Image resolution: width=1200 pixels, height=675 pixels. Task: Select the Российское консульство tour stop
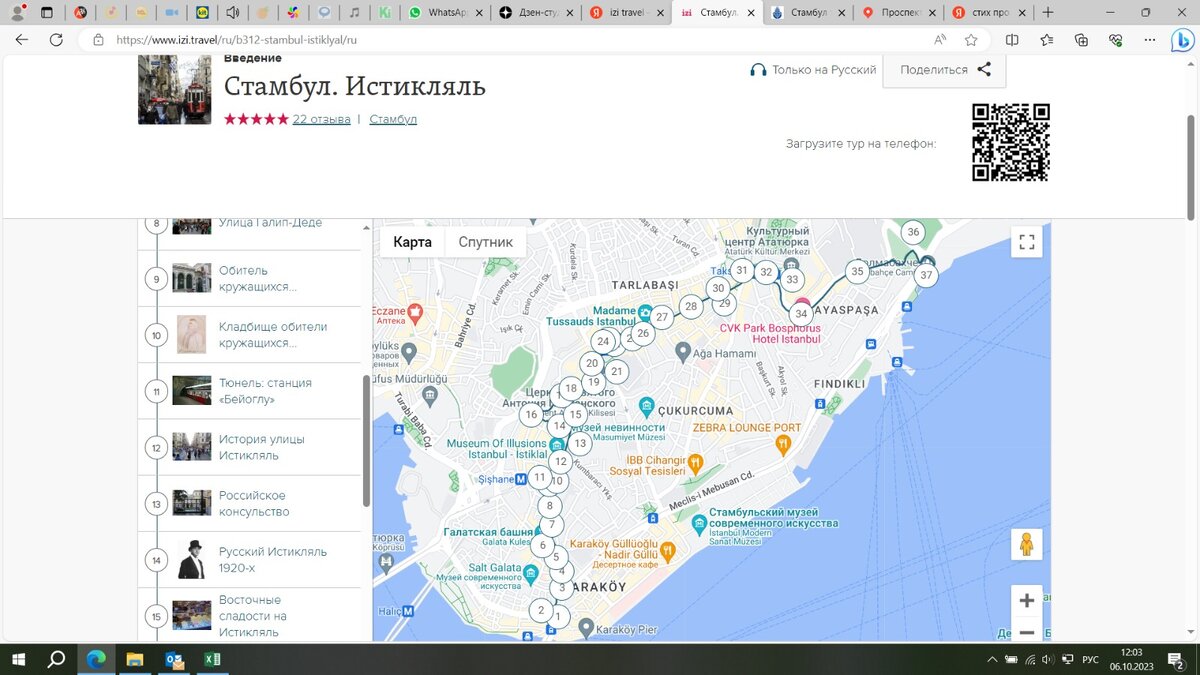point(252,503)
